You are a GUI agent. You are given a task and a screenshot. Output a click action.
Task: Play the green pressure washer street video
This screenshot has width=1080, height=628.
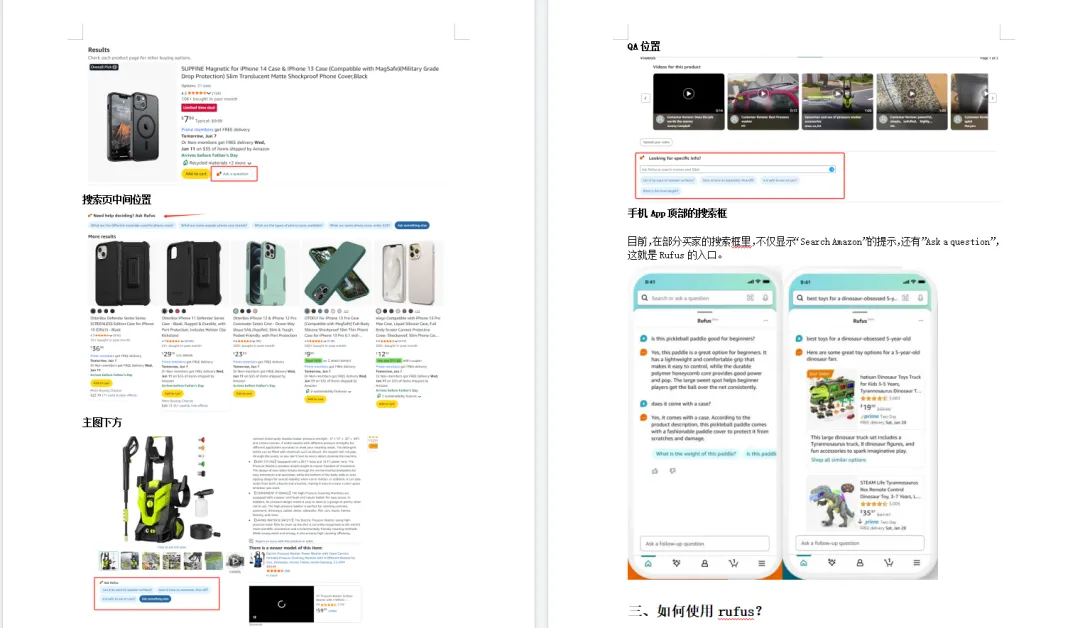(837, 94)
